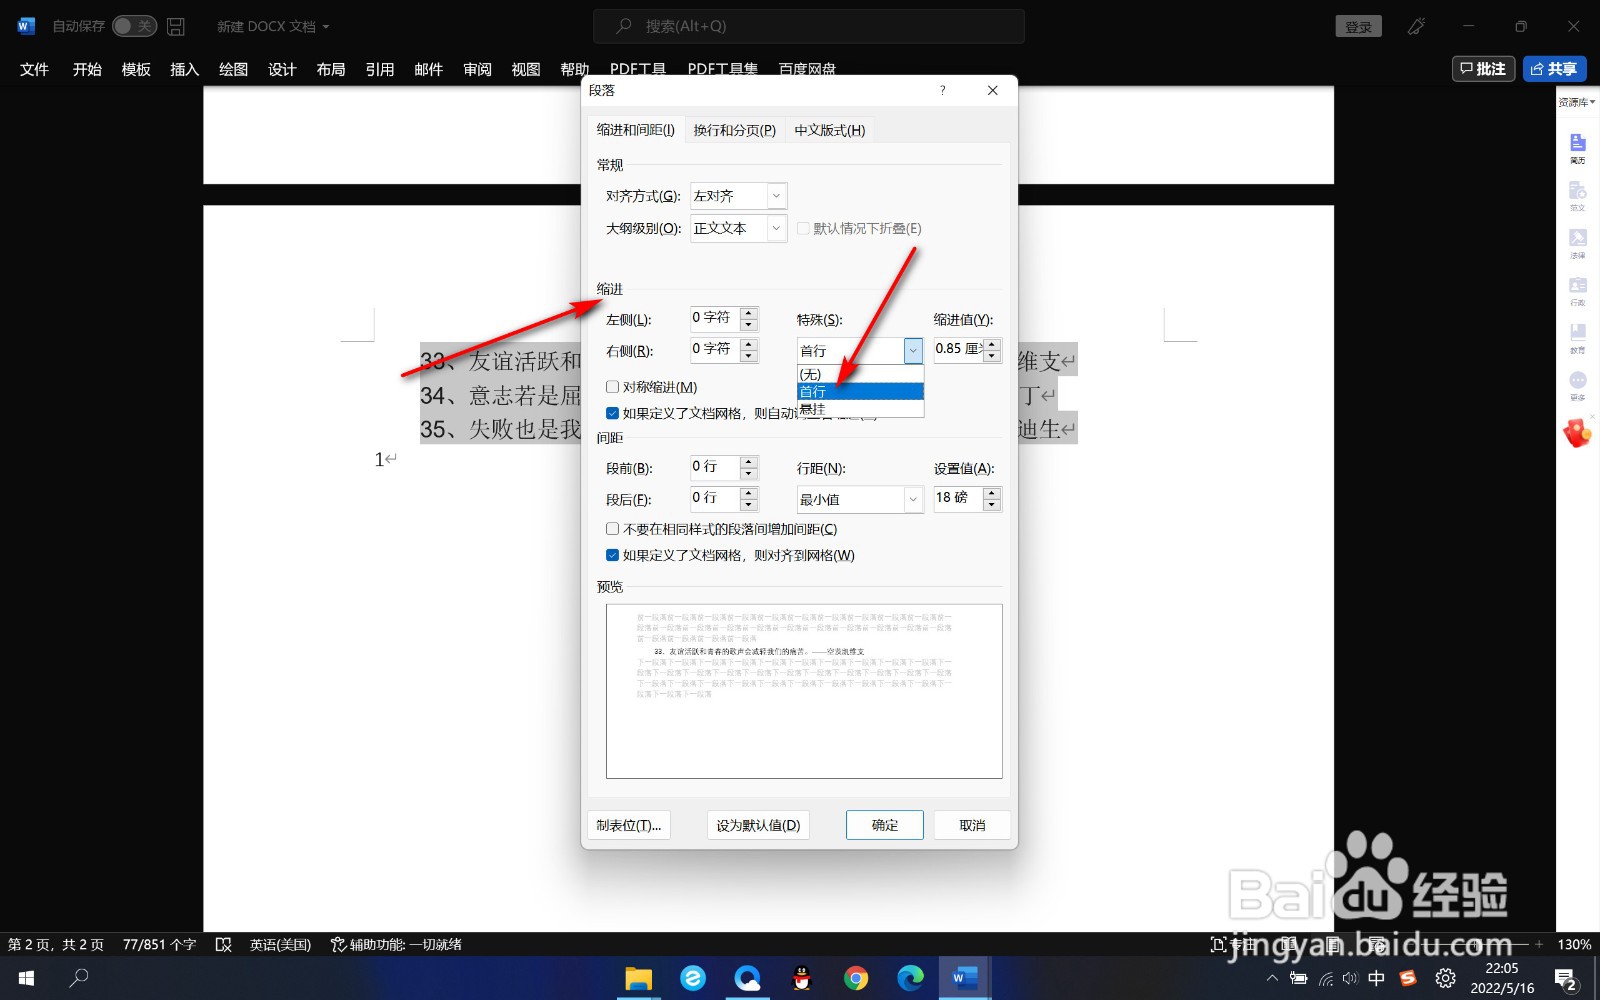Uncheck 如果定义了文档网格，则对齐到网格 checkbox

(612, 555)
